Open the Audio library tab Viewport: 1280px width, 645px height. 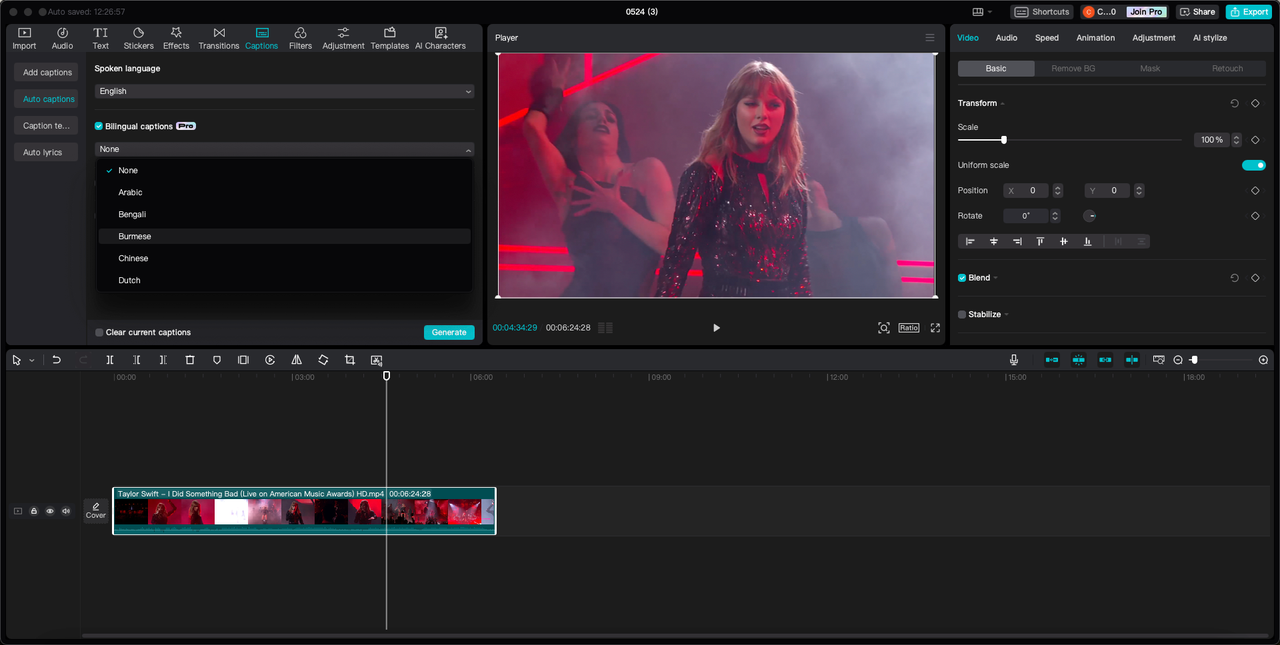click(62, 38)
